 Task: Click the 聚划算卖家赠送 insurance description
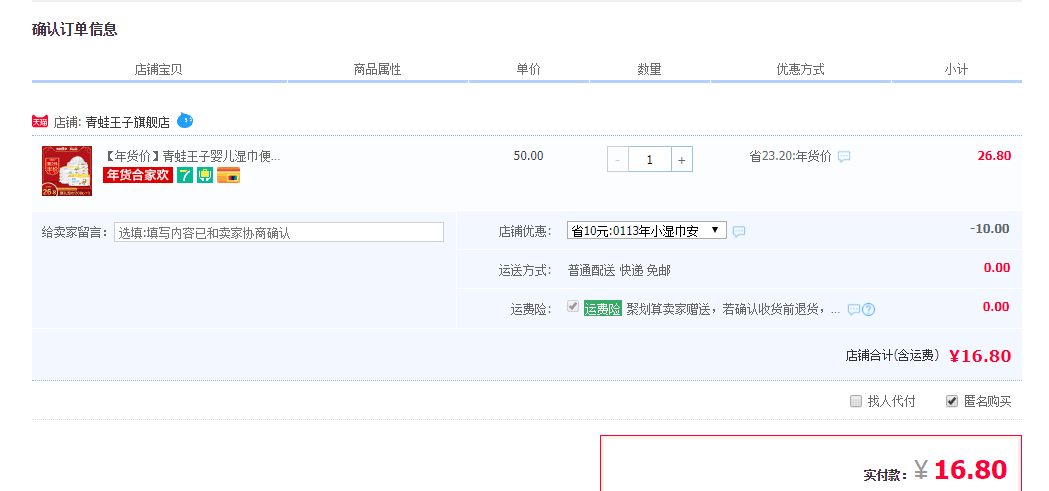733,310
